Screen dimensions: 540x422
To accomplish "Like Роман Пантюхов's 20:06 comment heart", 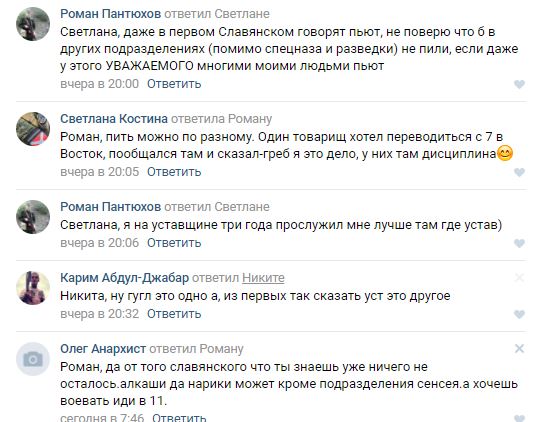I will (519, 243).
